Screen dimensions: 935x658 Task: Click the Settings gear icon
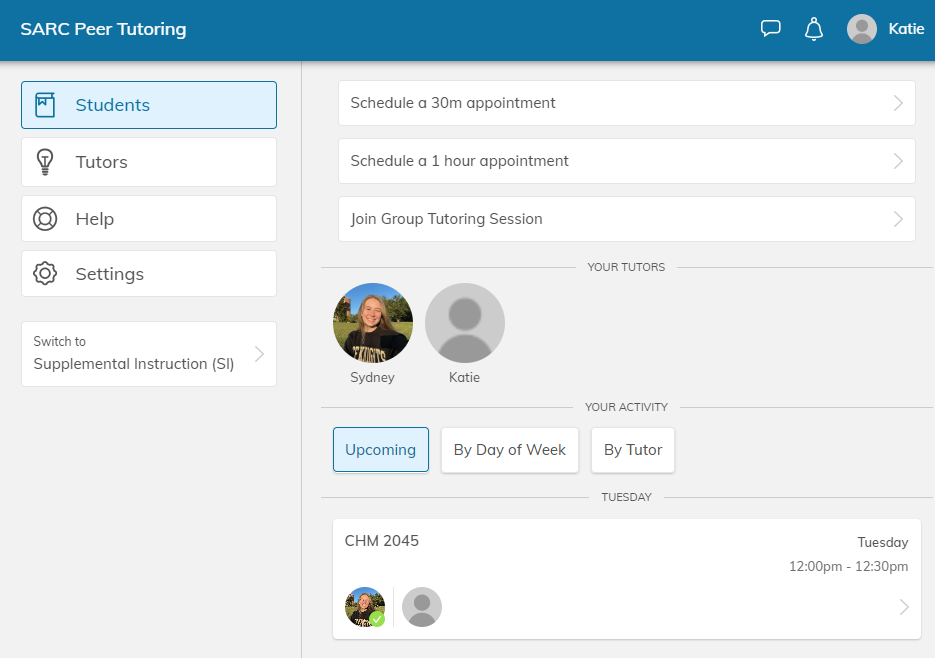(45, 274)
